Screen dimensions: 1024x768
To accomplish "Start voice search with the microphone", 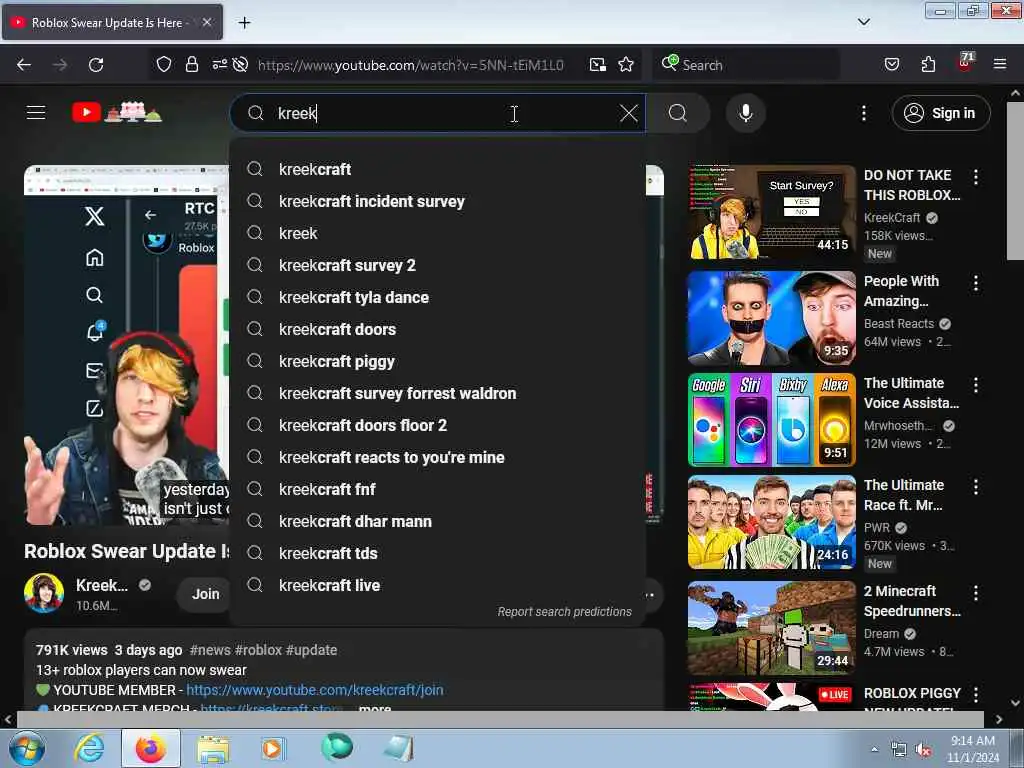I will click(x=745, y=114).
